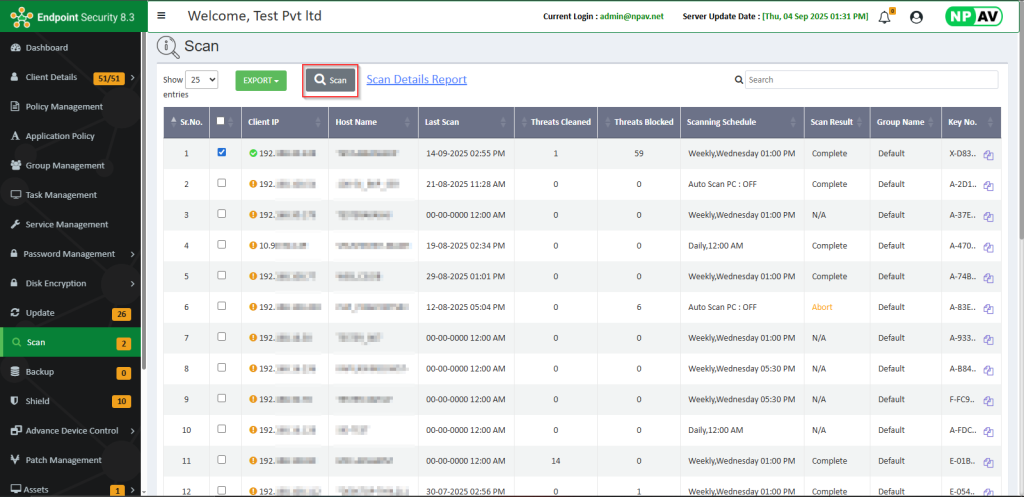Image resolution: width=1024 pixels, height=497 pixels.
Task: Copy key number for row 1
Action: [x=988, y=155]
